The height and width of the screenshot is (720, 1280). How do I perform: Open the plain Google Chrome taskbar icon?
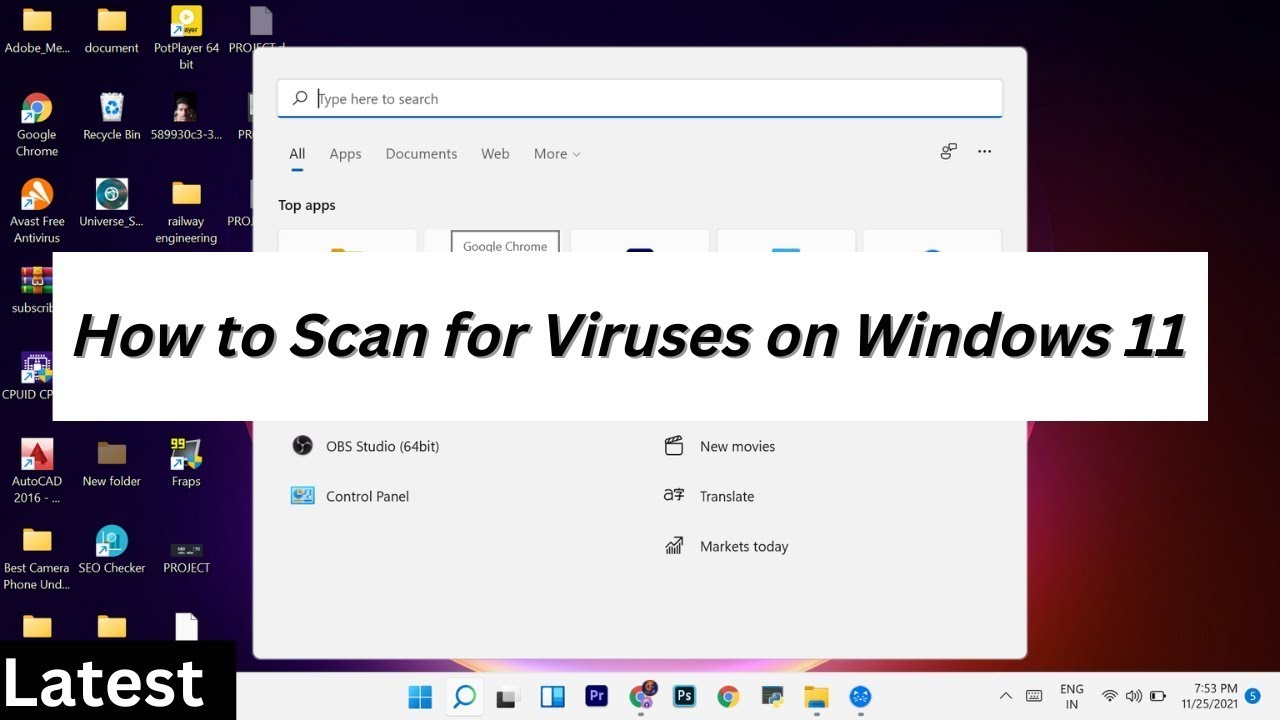pos(728,696)
